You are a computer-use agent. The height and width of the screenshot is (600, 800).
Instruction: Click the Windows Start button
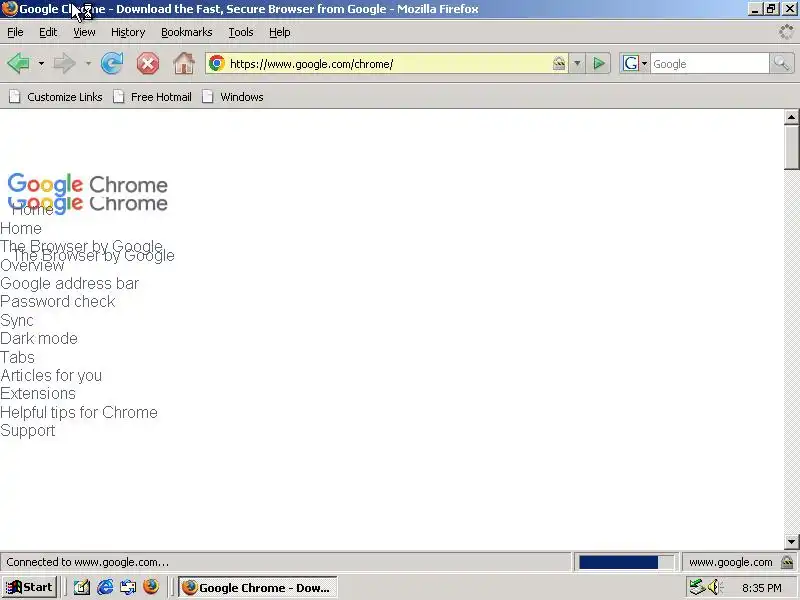point(29,587)
